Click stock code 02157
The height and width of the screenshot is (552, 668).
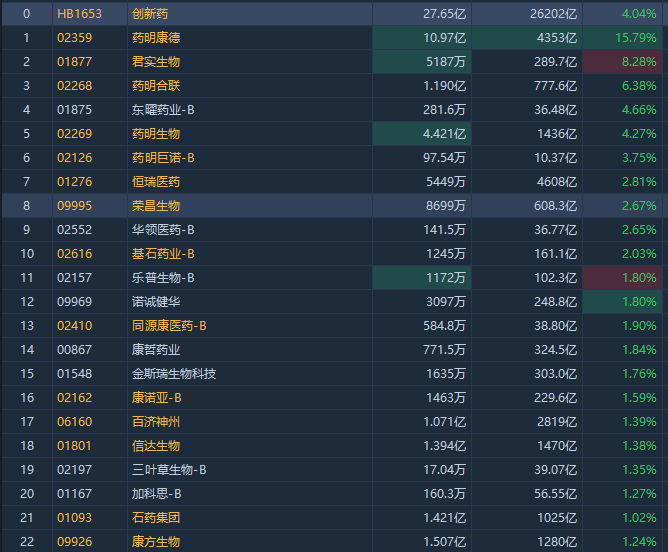[75, 278]
